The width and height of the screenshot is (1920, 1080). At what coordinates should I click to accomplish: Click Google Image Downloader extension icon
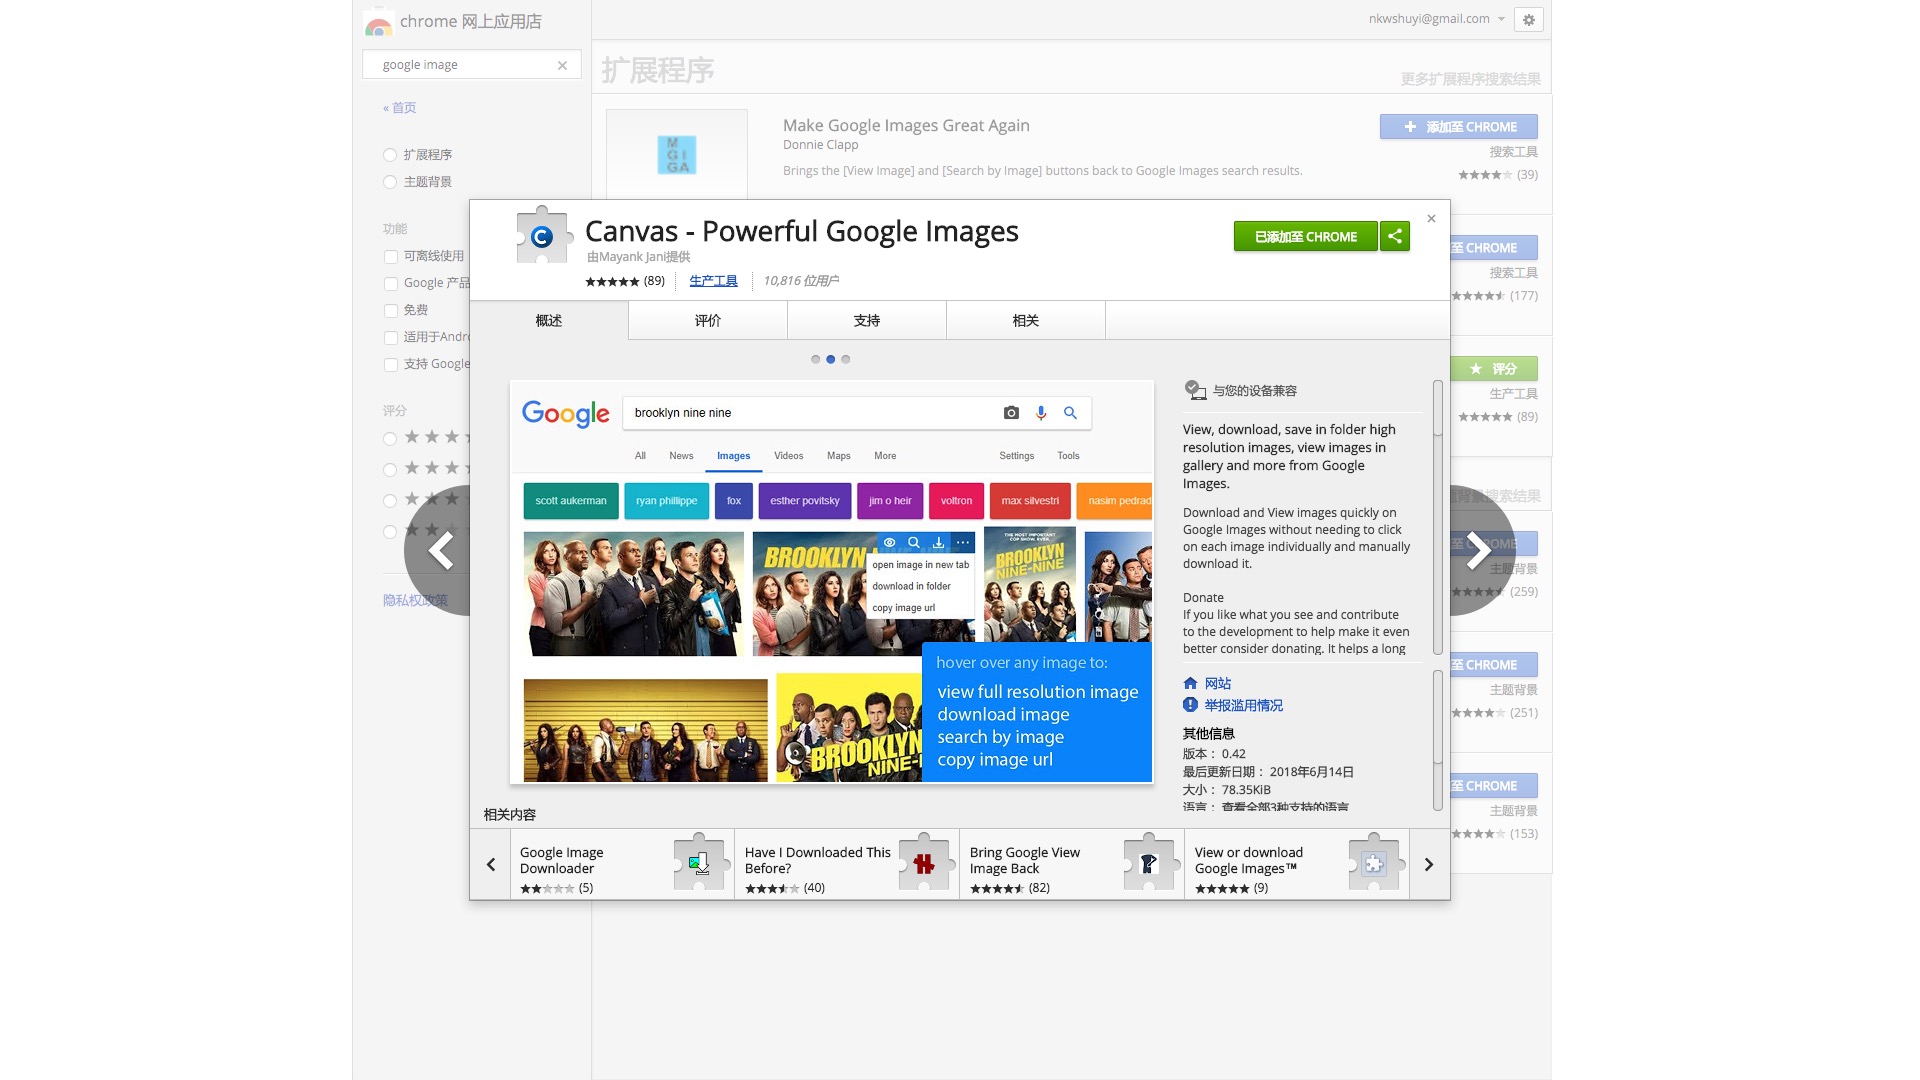point(698,863)
